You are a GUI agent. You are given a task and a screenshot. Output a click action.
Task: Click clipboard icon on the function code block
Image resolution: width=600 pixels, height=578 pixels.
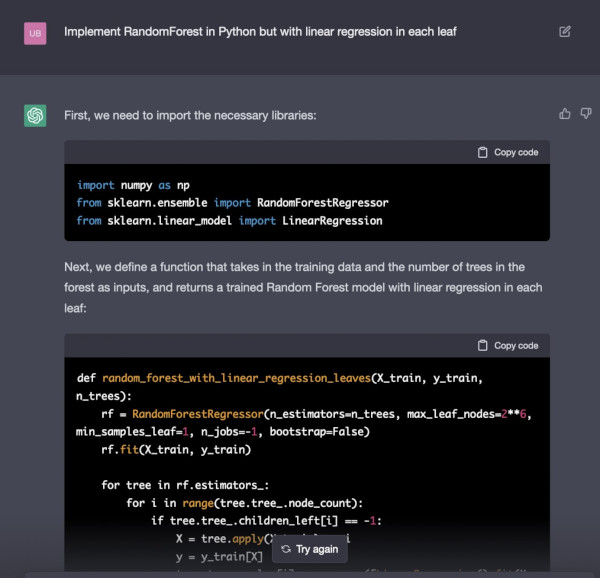pos(483,346)
